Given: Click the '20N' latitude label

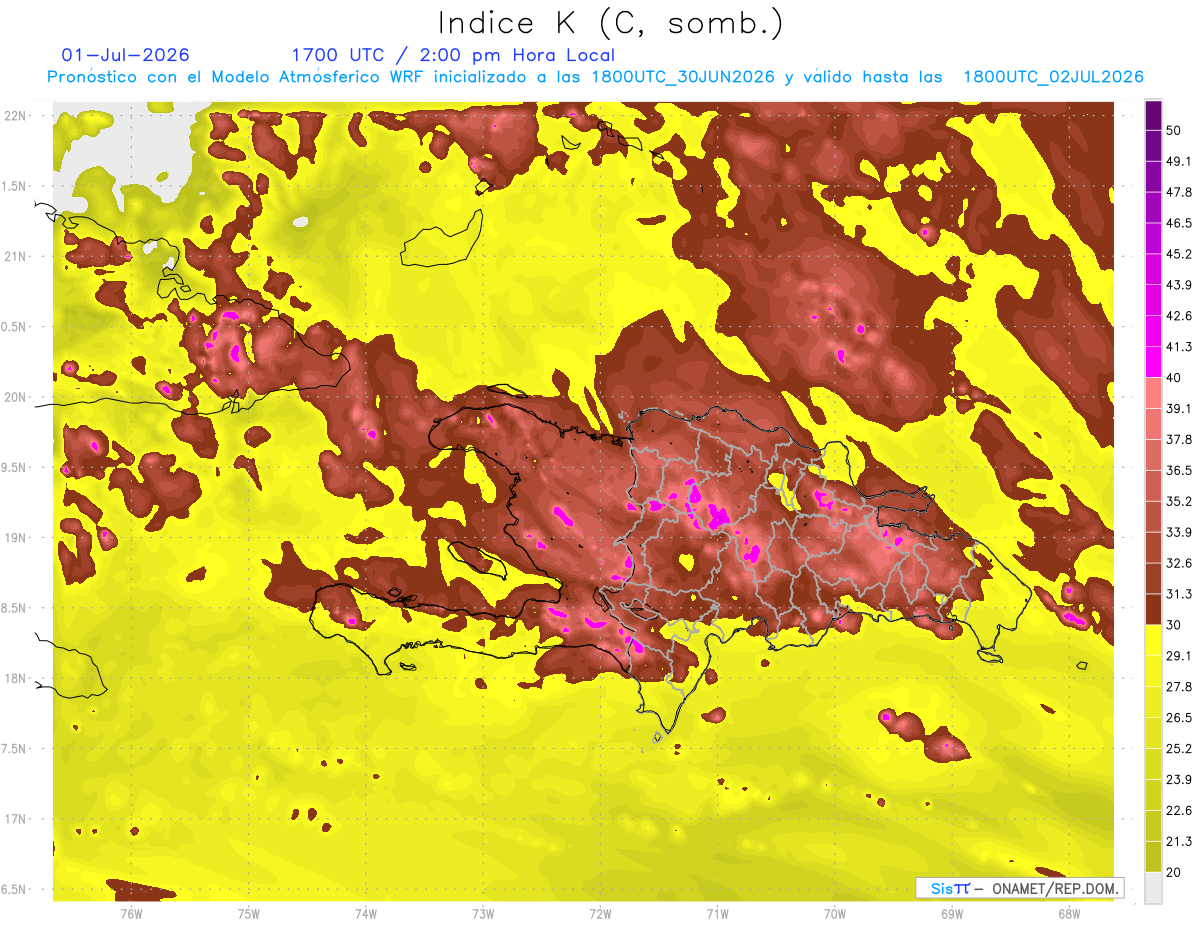Looking at the screenshot, I should click(16, 397).
